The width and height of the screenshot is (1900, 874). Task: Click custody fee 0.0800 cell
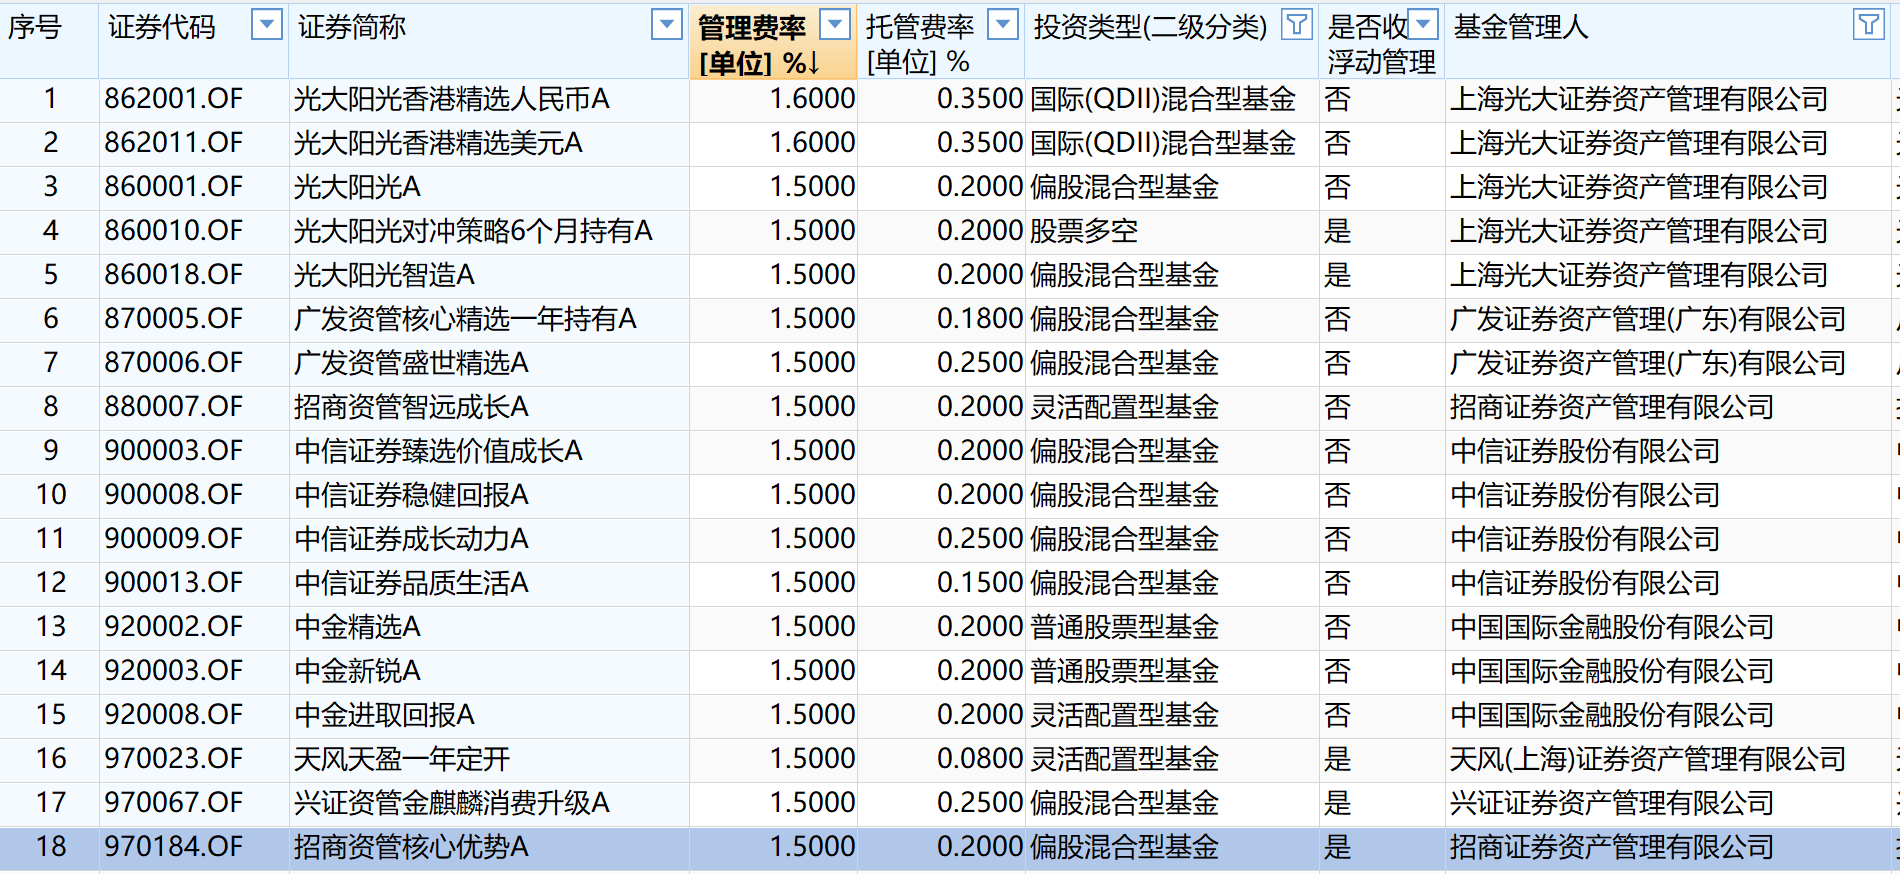click(x=979, y=759)
